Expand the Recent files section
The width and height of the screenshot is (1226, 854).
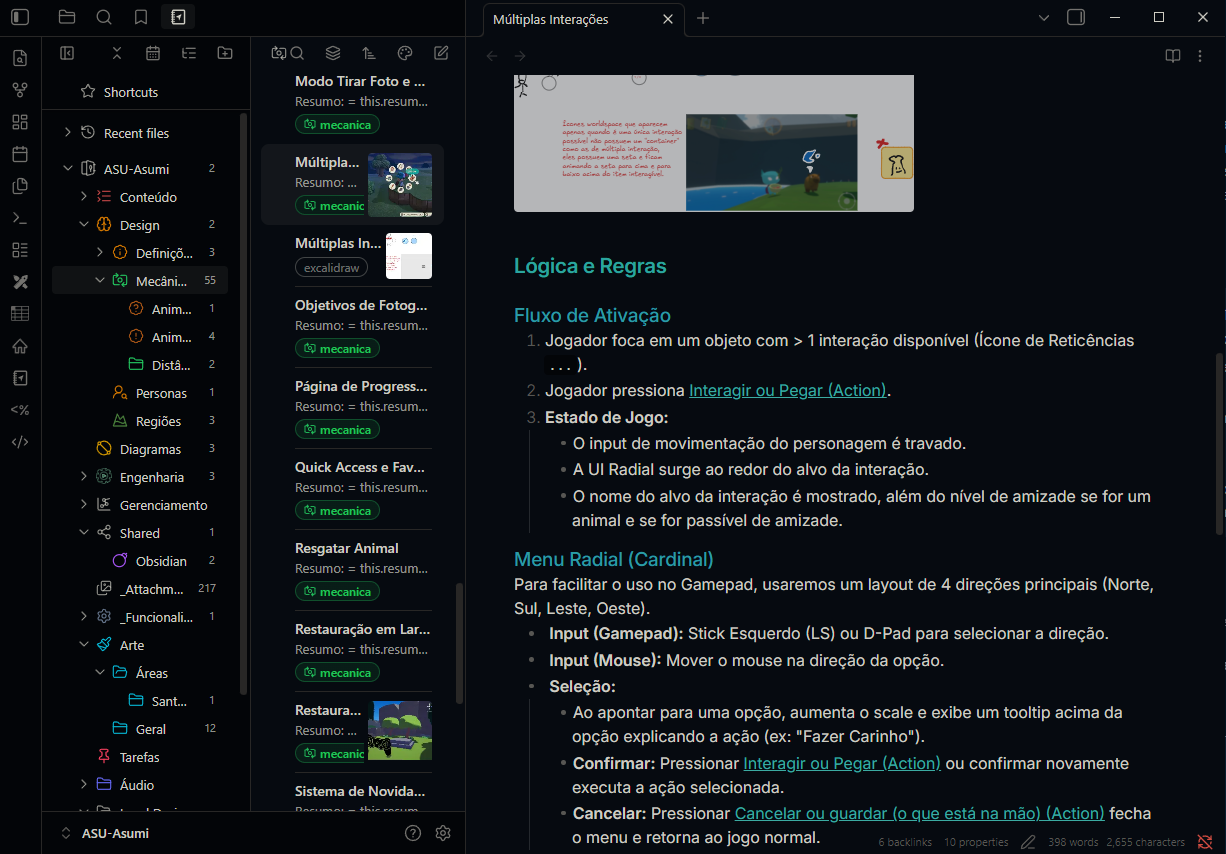[x=68, y=132]
